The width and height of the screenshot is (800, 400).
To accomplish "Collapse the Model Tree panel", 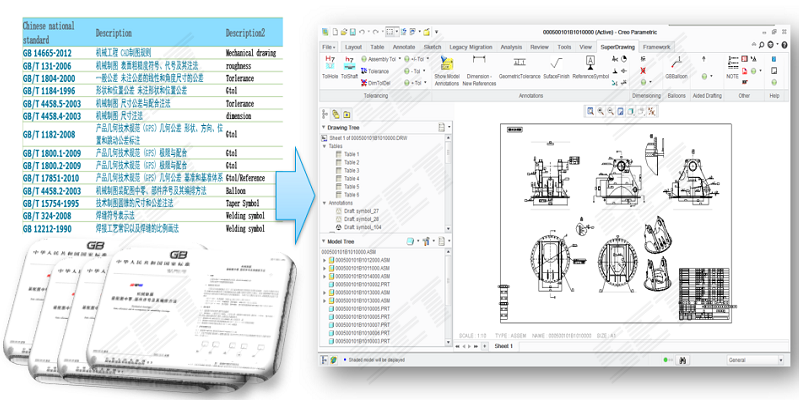I will (323, 241).
